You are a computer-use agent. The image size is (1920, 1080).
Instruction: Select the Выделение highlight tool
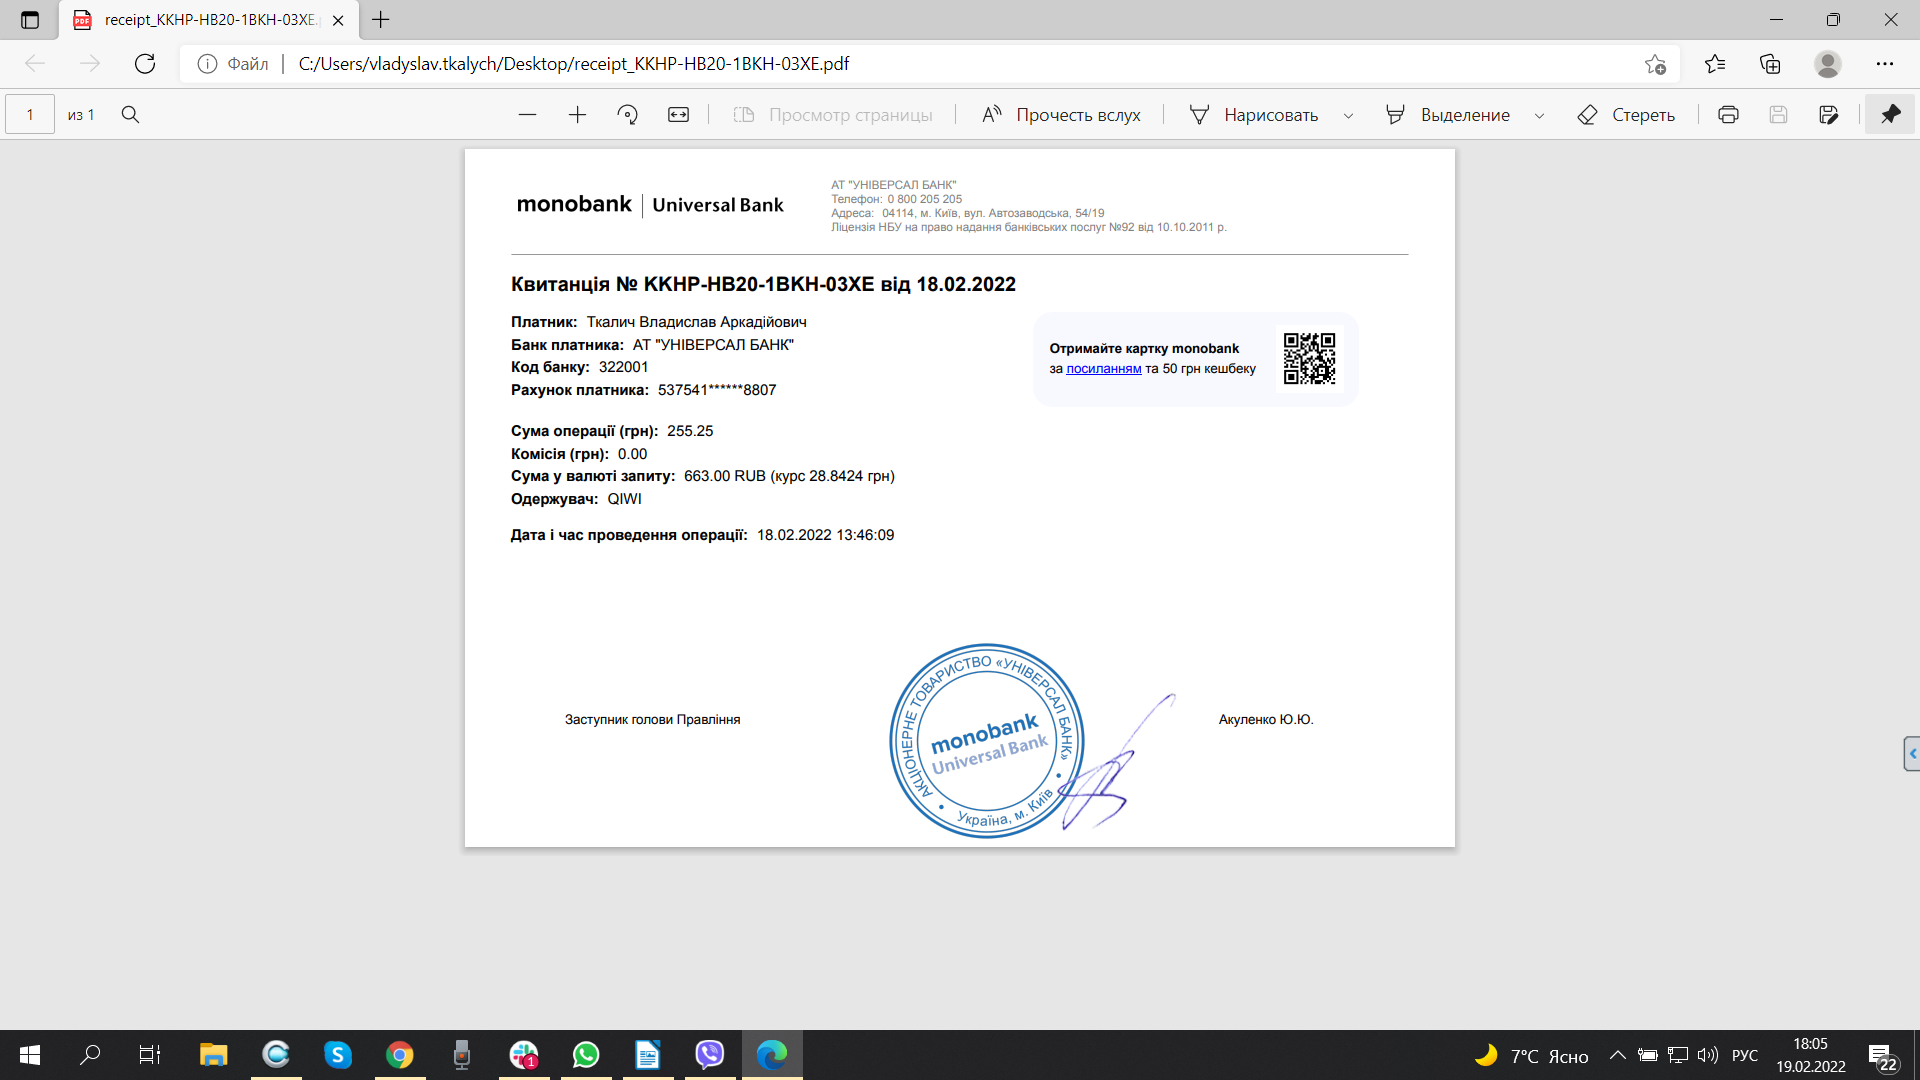point(1447,115)
